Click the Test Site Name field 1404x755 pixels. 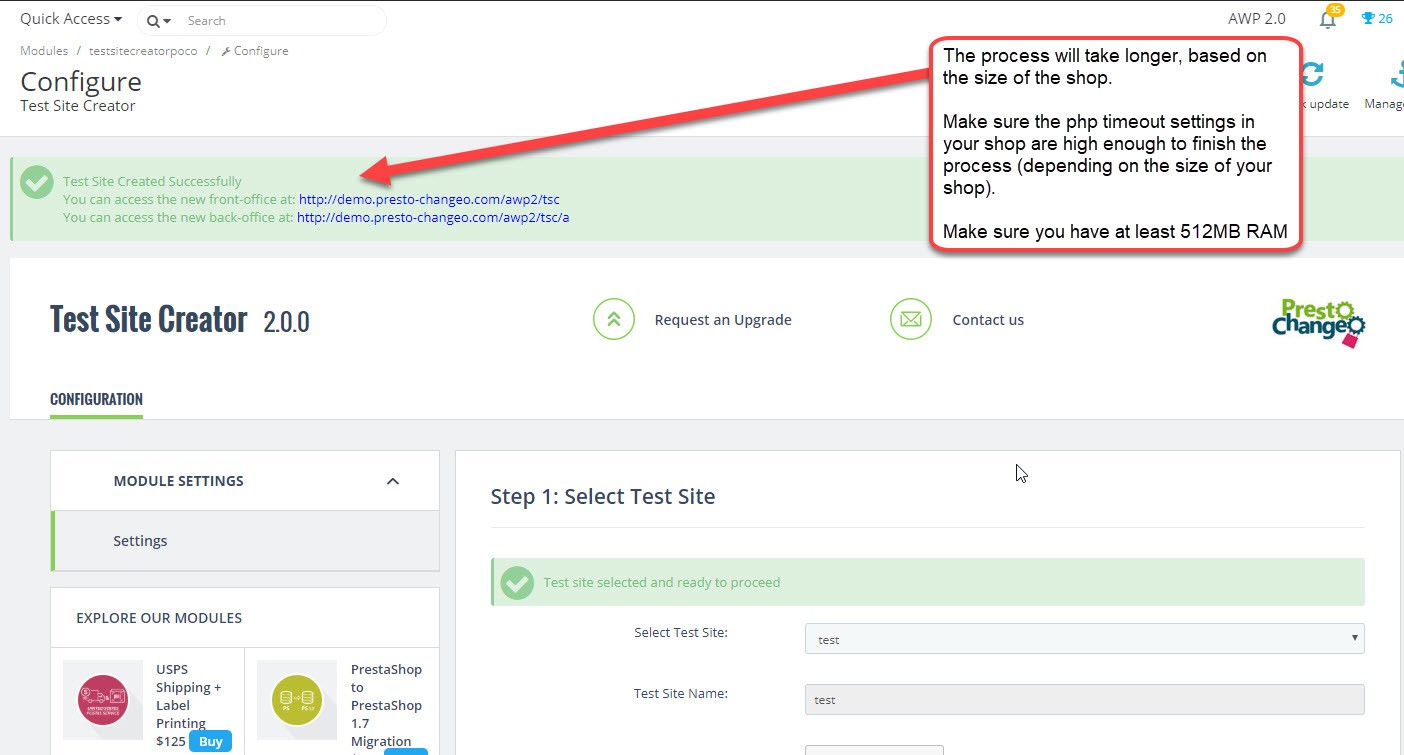1084,699
